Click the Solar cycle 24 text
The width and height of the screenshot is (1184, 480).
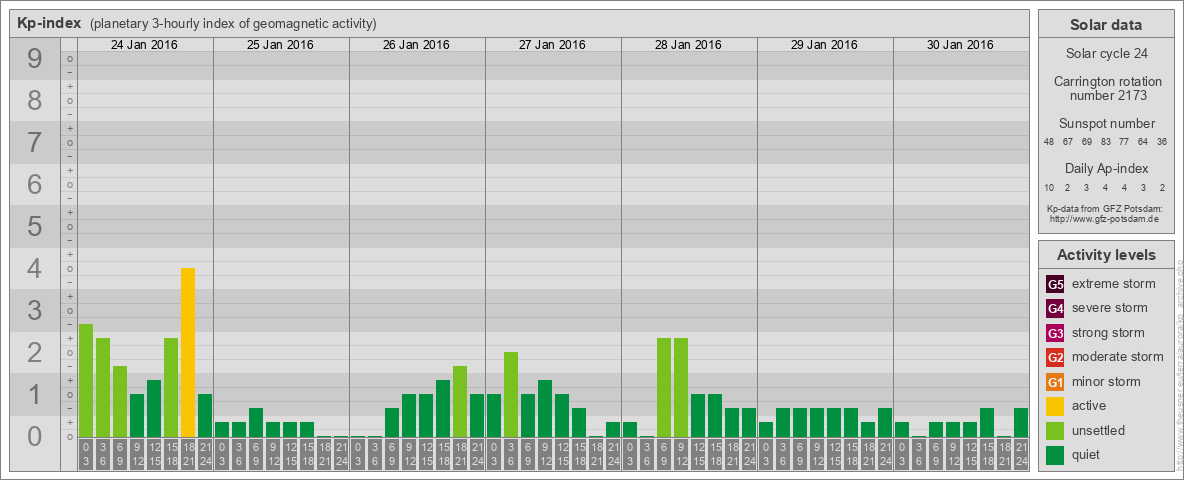pos(1106,54)
